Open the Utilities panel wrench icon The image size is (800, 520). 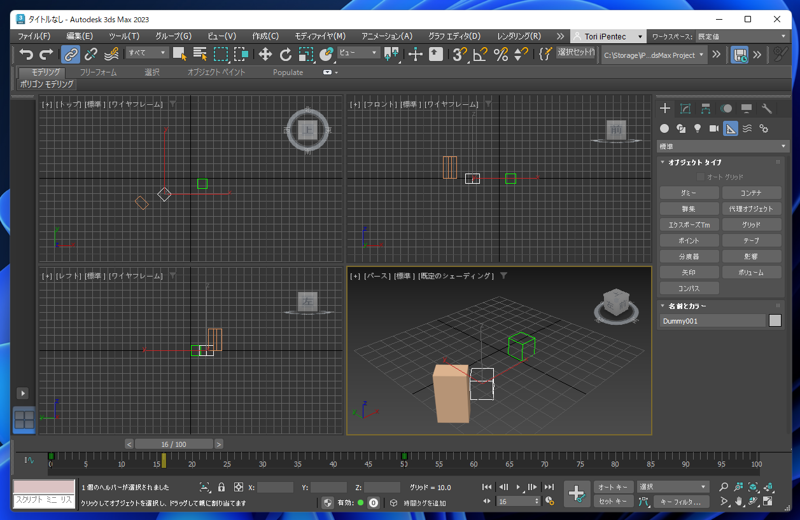767,108
